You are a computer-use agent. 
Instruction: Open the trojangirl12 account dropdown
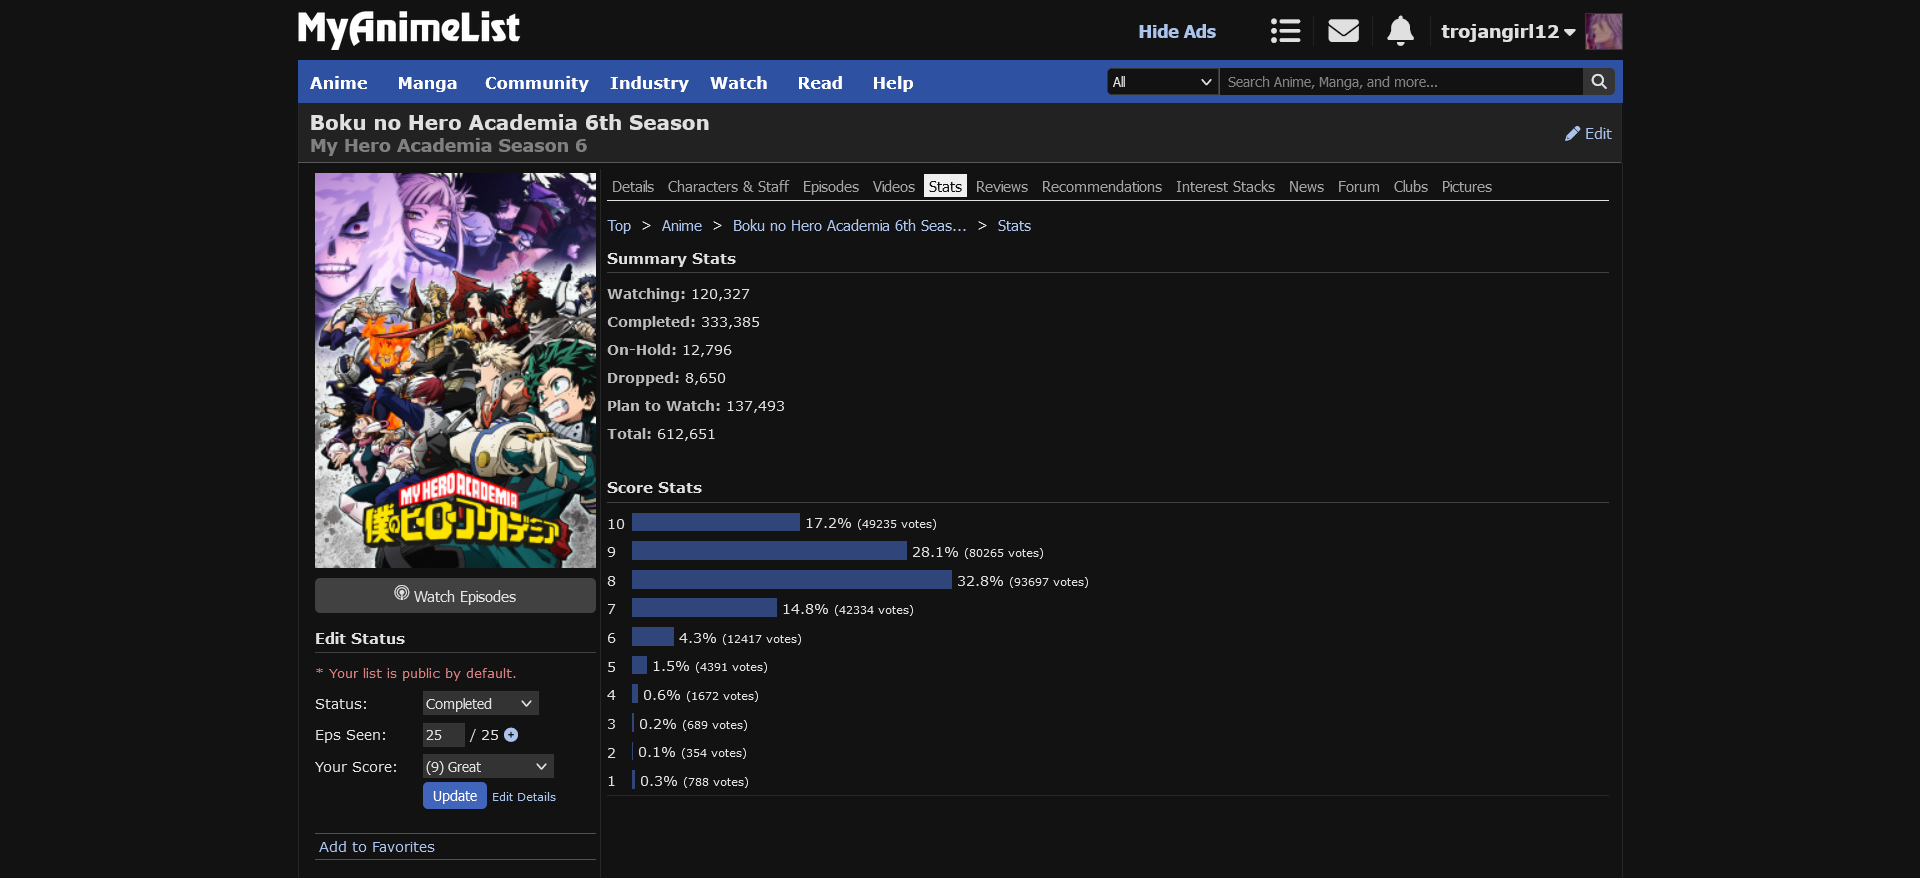click(x=1508, y=31)
